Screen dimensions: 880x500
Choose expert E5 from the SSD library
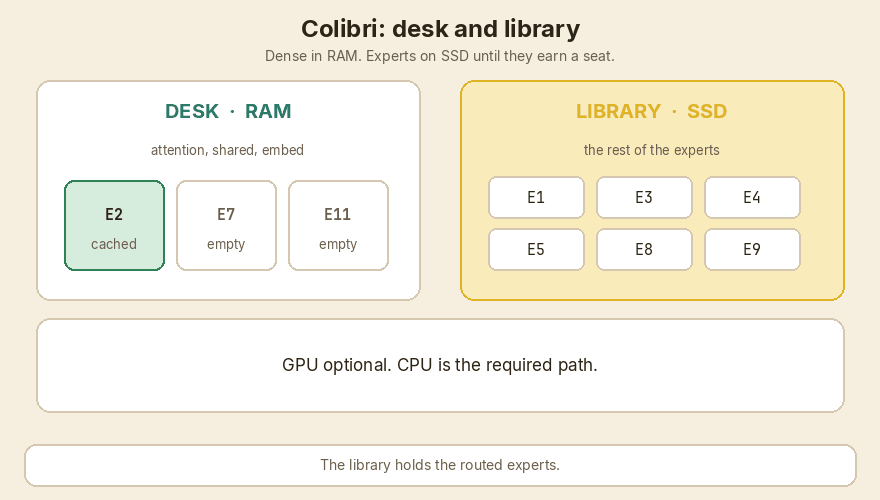tap(536, 250)
